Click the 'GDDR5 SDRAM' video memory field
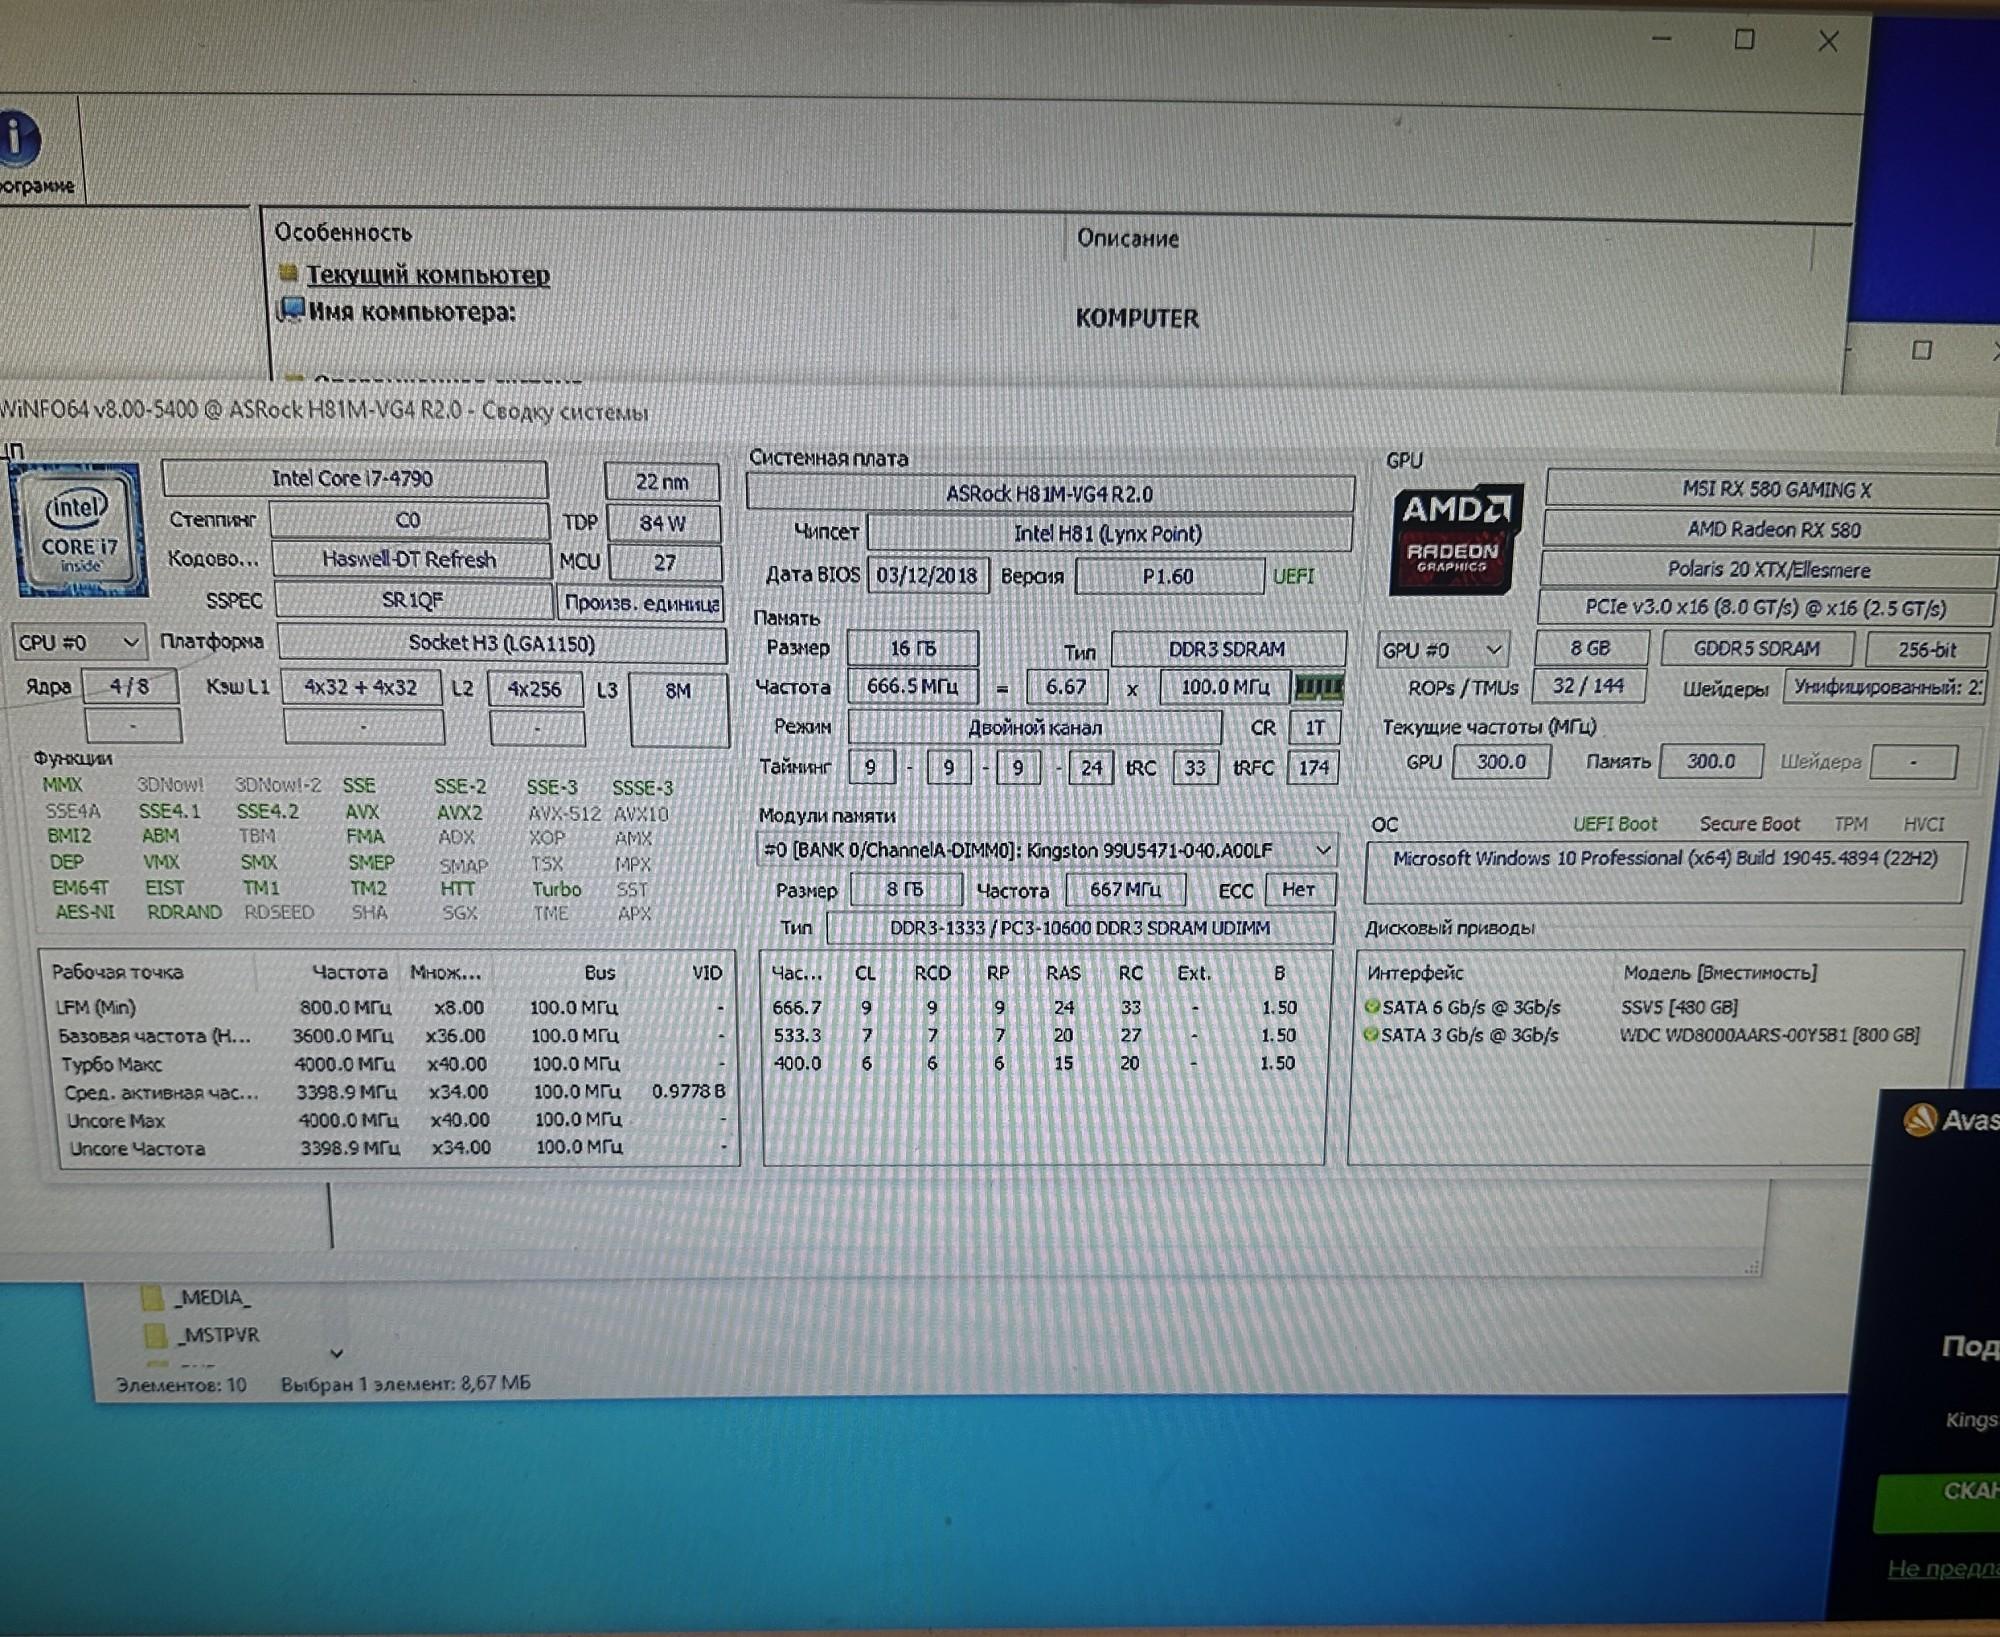 [1757, 649]
